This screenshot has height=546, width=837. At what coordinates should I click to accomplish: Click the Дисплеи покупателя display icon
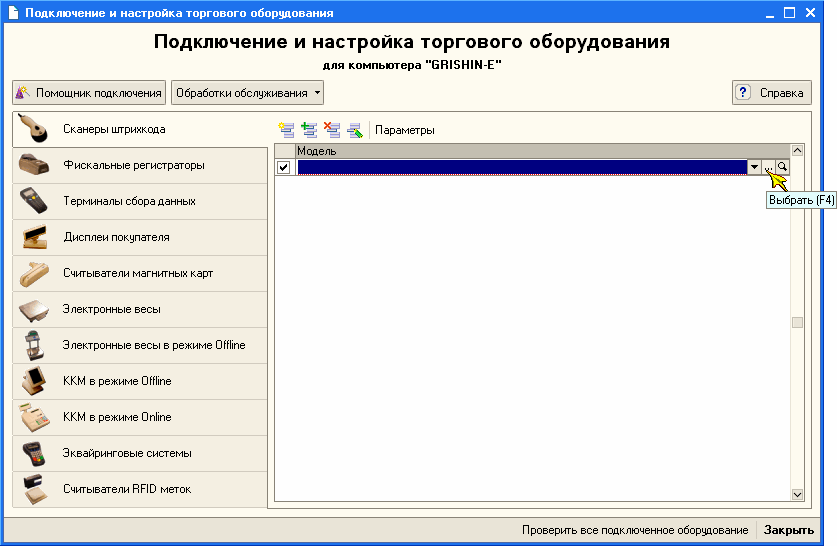click(34, 237)
